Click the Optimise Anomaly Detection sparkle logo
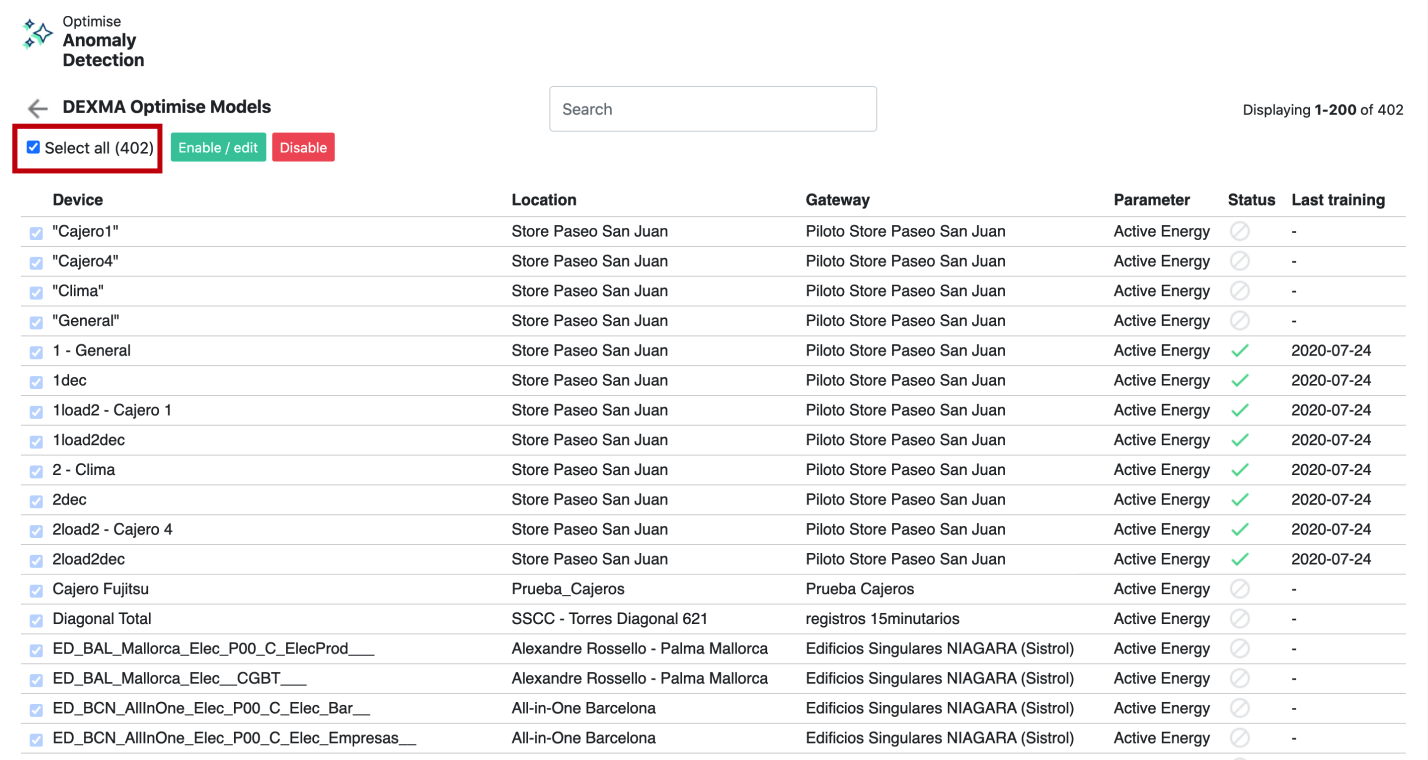This screenshot has width=1428, height=760. 38,34
